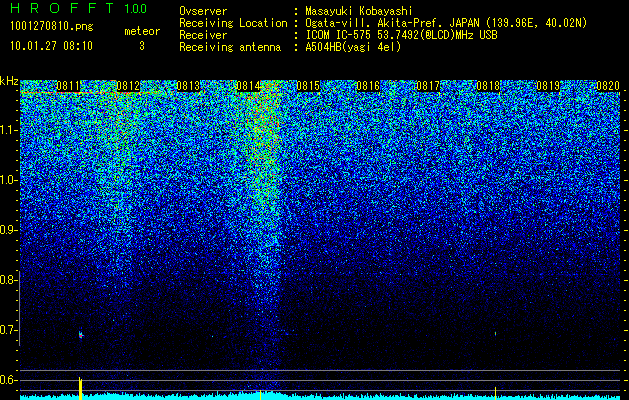Image resolution: width=629 pixels, height=400 pixels.
Task: Select the filename 1001270810.png
Action: pyautogui.click(x=52, y=27)
